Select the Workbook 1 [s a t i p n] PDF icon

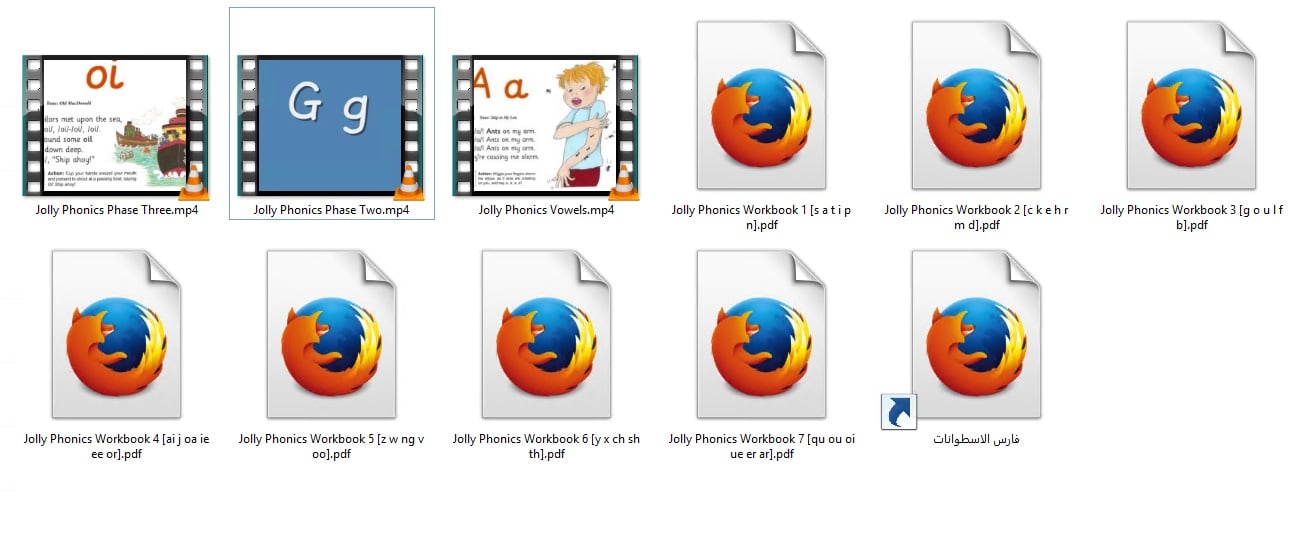click(x=761, y=106)
